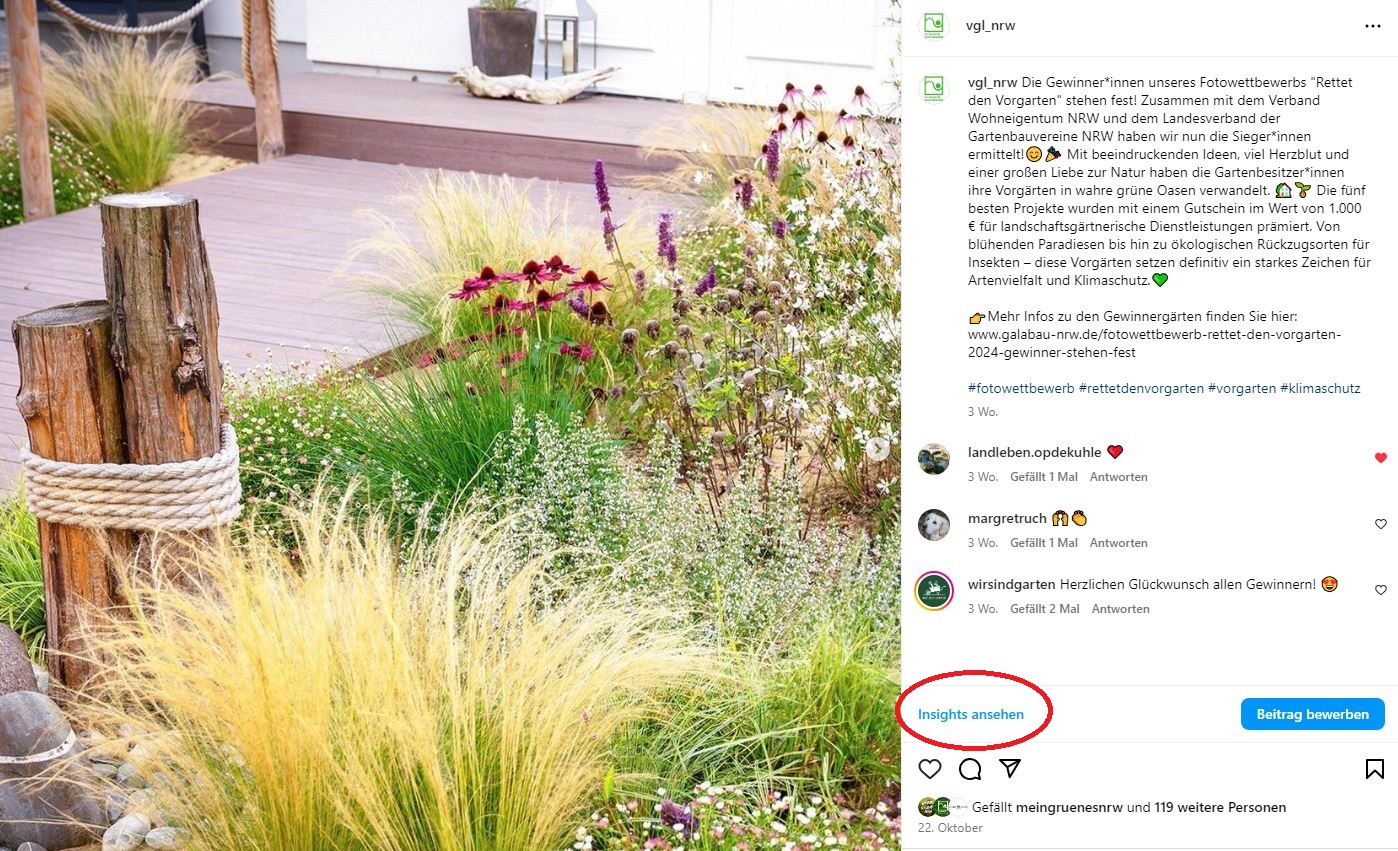Open landleben.opdekuhle's profile picture
The height and width of the screenshot is (851, 1398).
coord(934,458)
